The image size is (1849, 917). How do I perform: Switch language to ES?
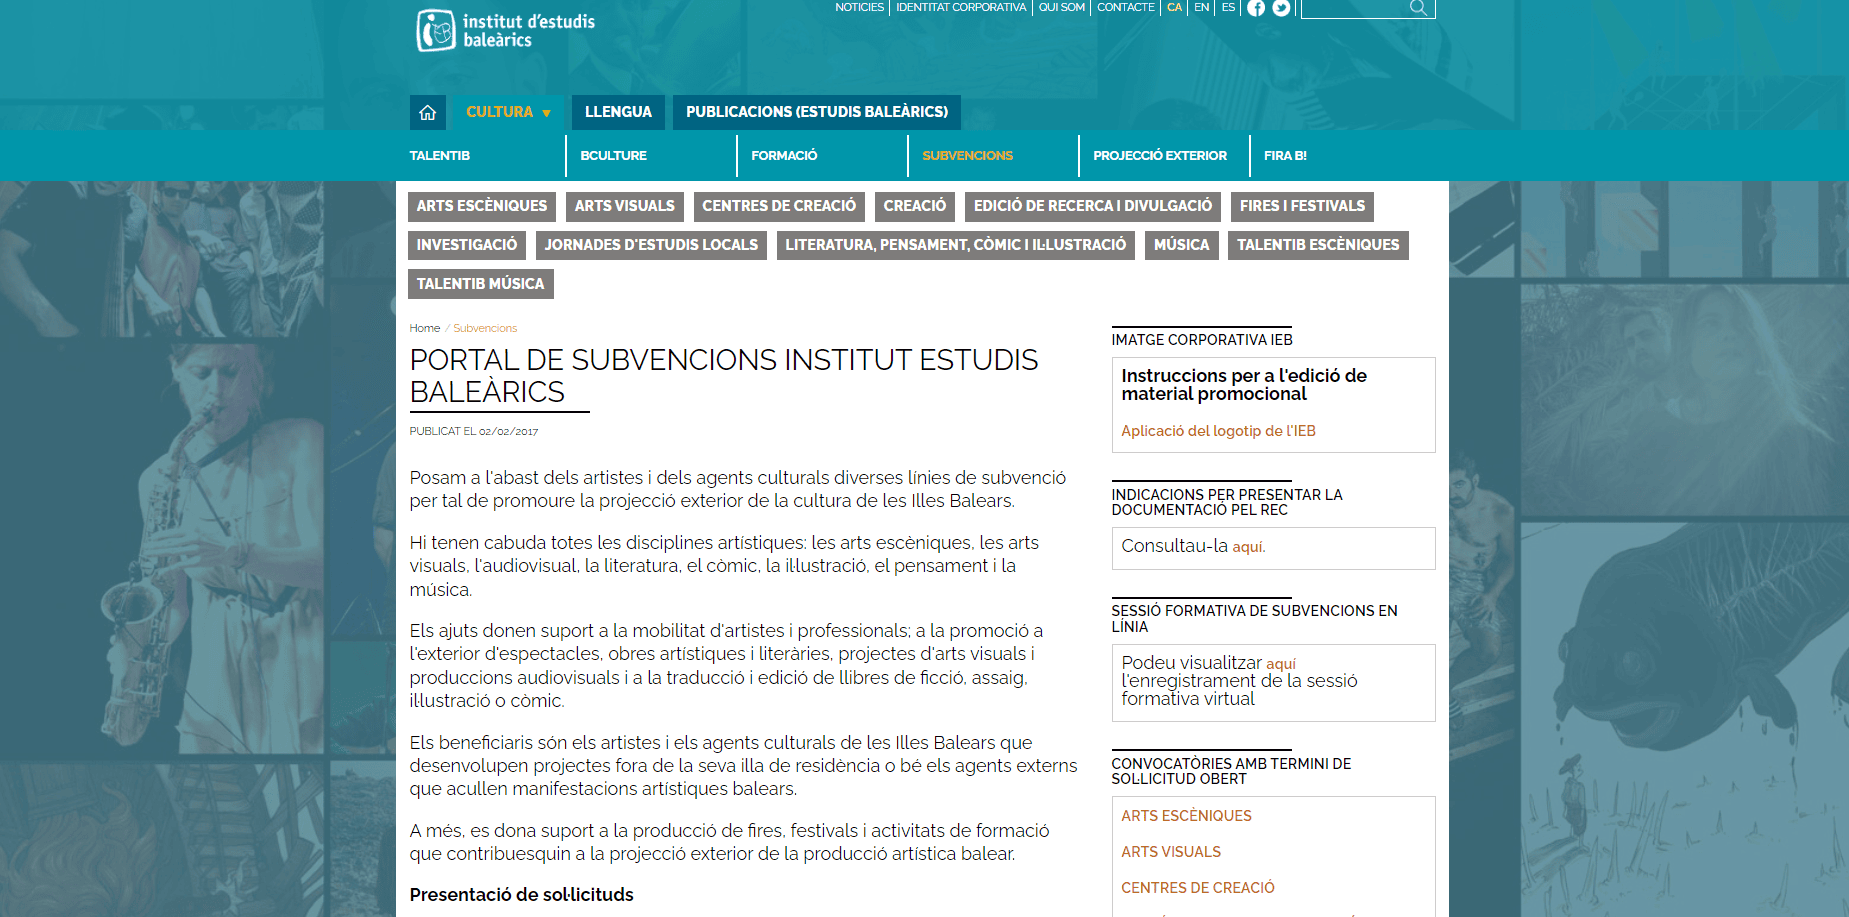pos(1229,7)
